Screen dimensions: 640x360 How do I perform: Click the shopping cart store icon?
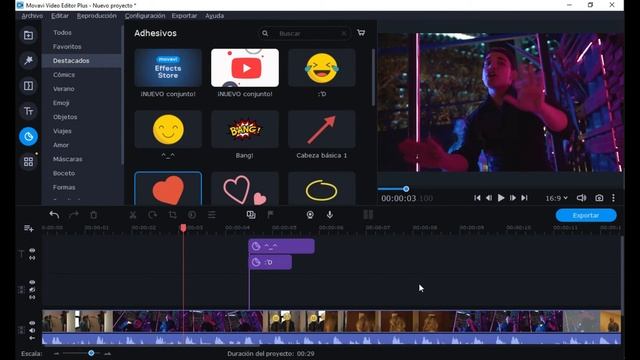tap(361, 33)
